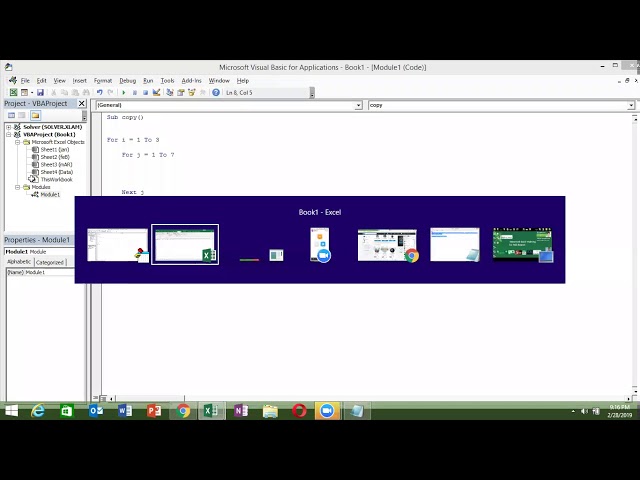Viewport: 640px width, 480px height.
Task: Select Sheet4 (Data) in project tree
Action: pyautogui.click(x=57, y=172)
